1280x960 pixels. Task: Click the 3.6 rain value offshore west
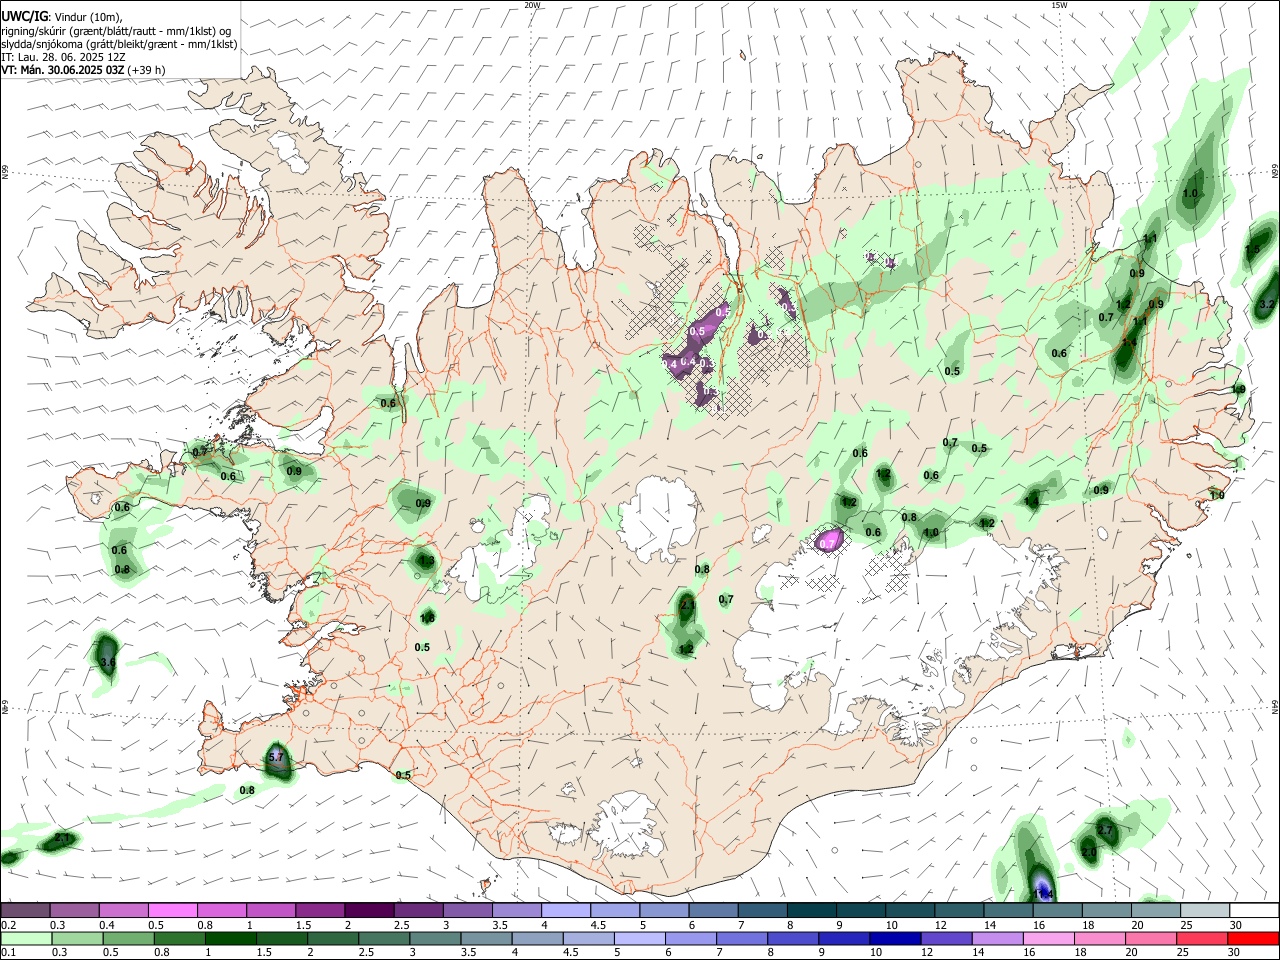[x=108, y=663]
